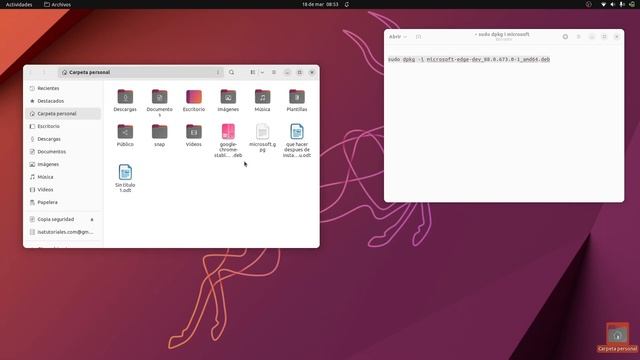
Task: Open Imágenes in the sidebar
Action: point(63,164)
